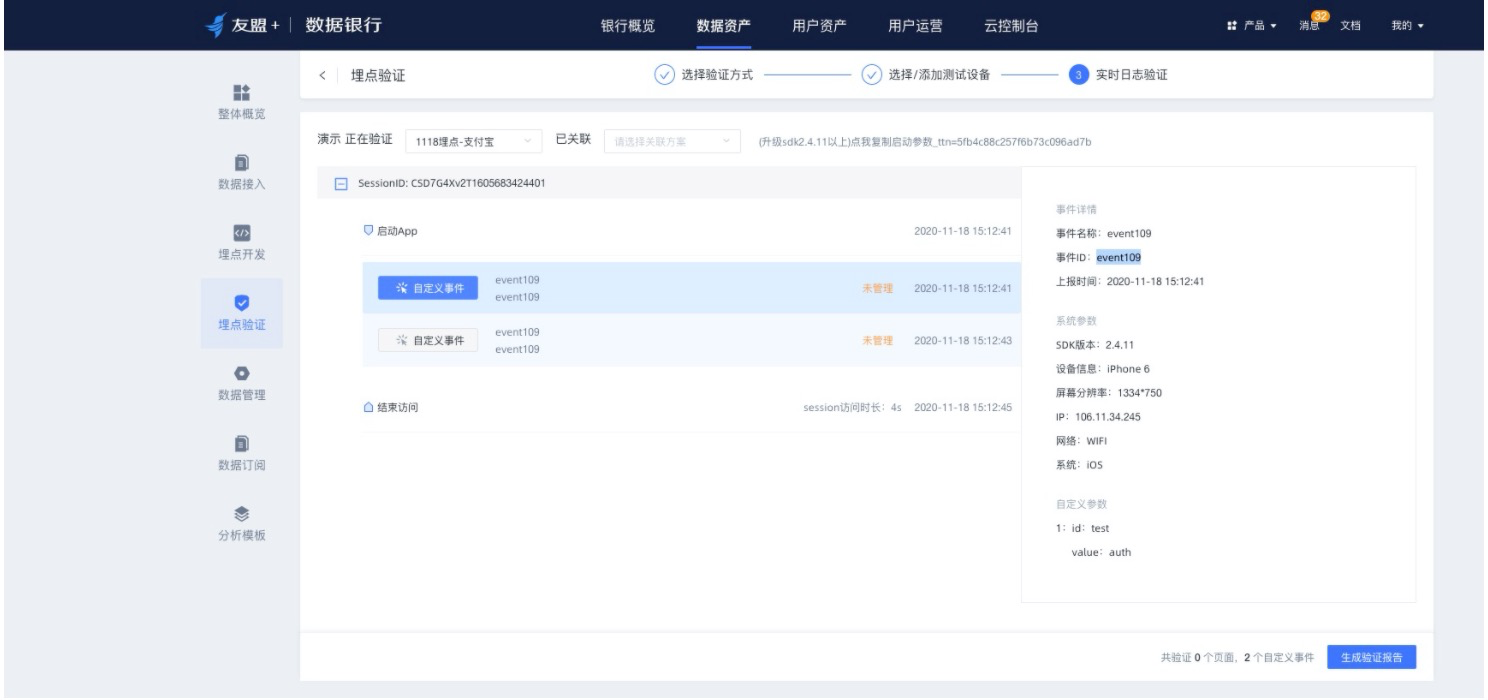Viewport: 1488px width, 700px height.
Task: Click the 友盟+ logo icon
Action: click(214, 25)
